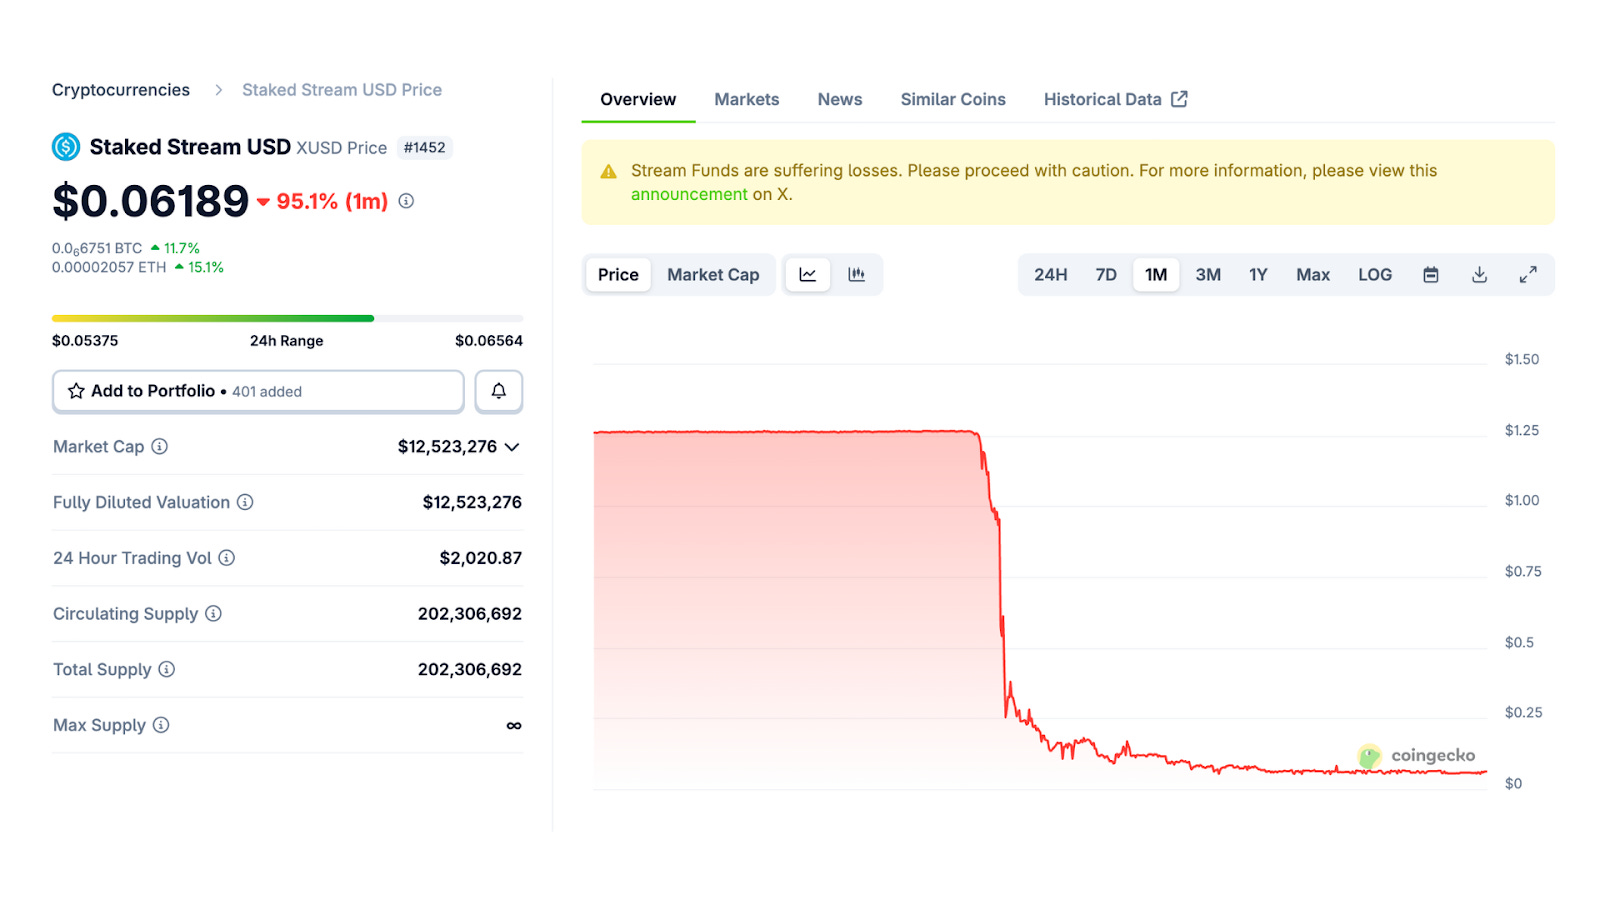The height and width of the screenshot is (900, 1600).
Task: Click the 401 added text
Action: pyautogui.click(x=267, y=392)
